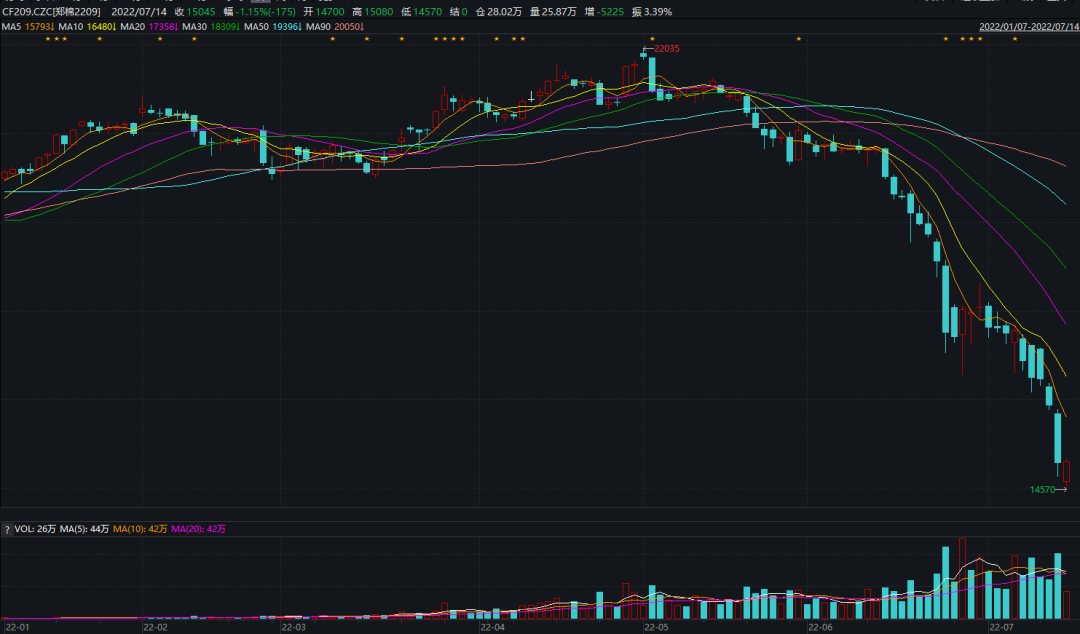Click the CF209.CZC contract name
Screen dimensions: 1080x634
click(x=51, y=11)
